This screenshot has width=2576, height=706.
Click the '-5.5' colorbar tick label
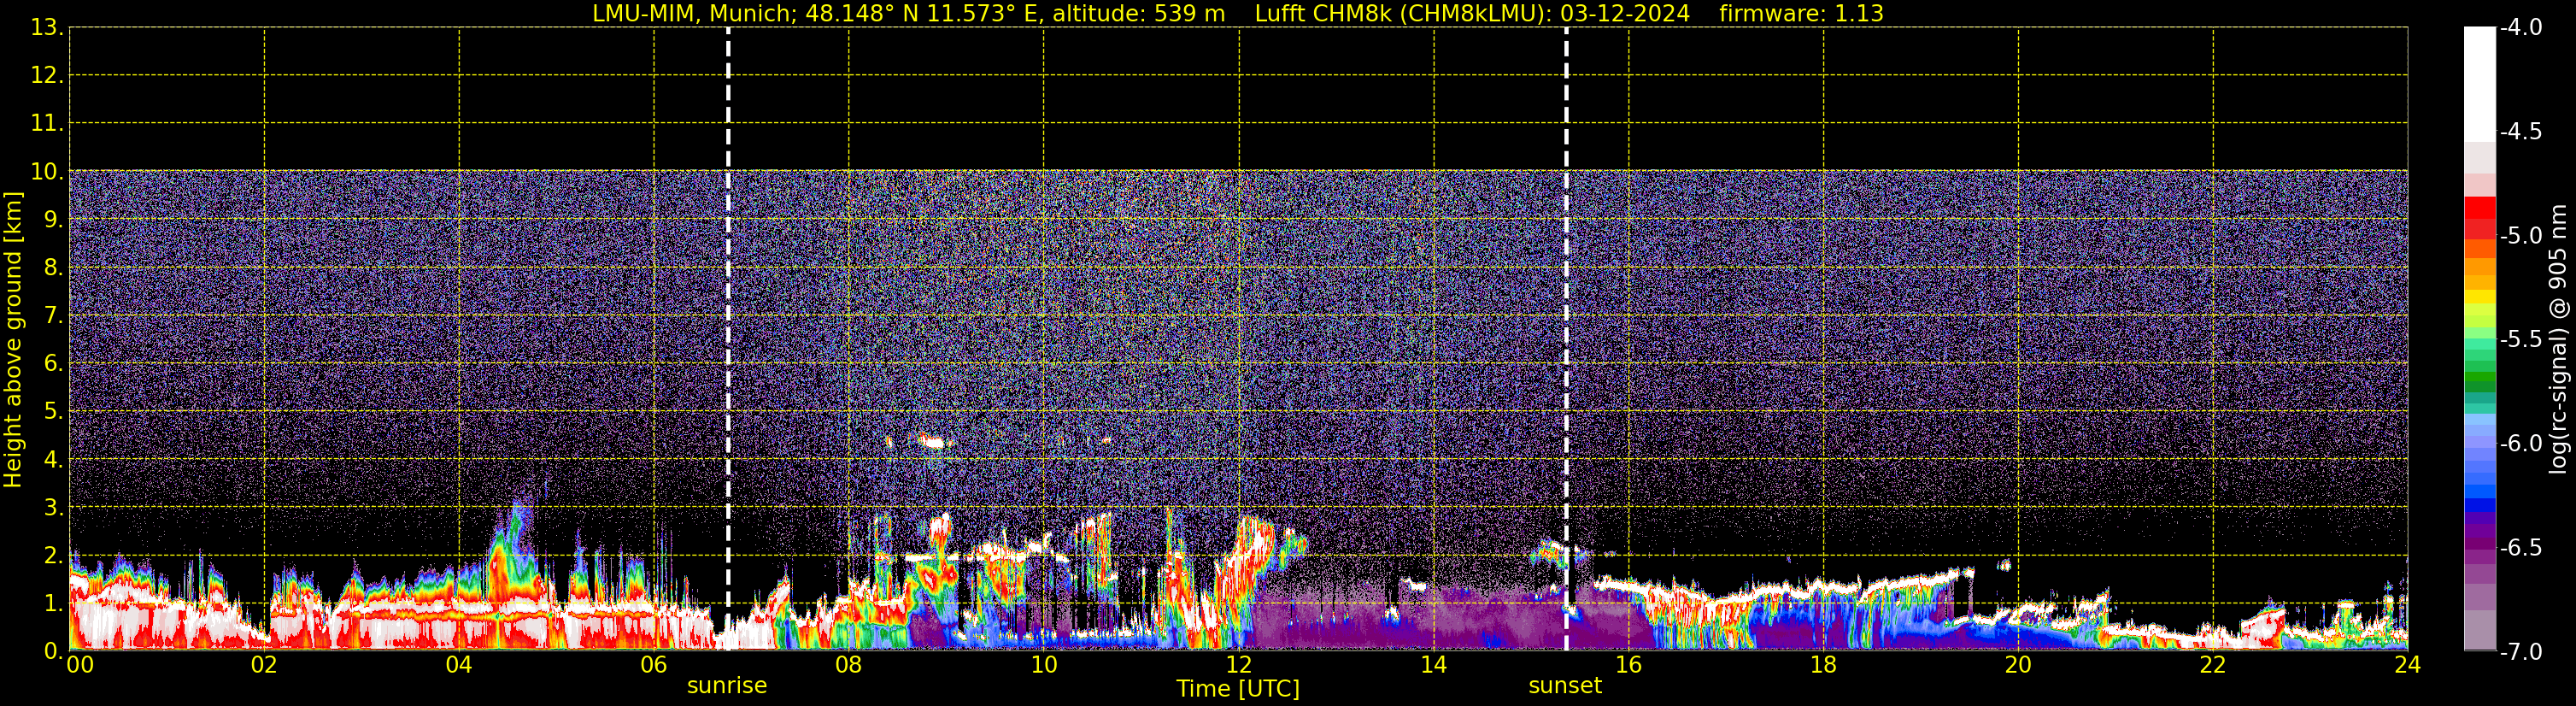[2520, 340]
